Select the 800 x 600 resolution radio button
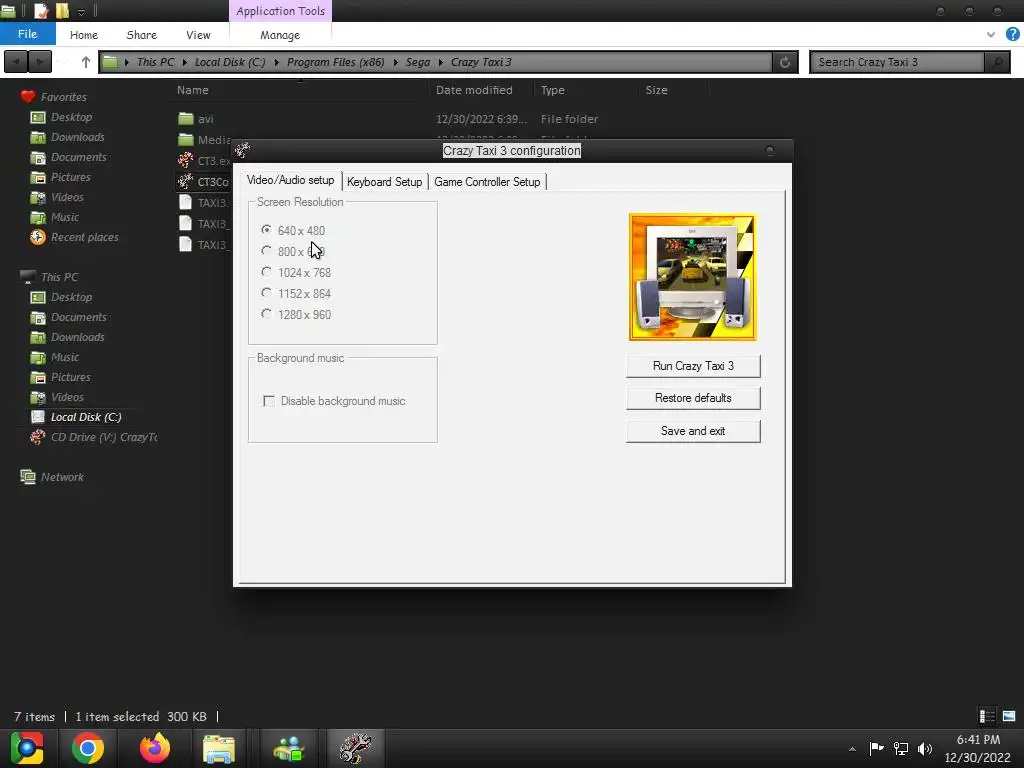The height and width of the screenshot is (768, 1024). (266, 251)
